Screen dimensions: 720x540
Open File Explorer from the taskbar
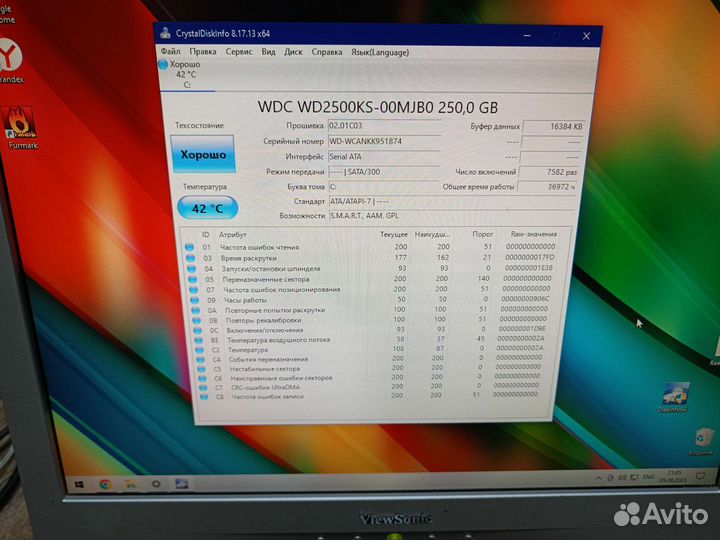(130, 484)
